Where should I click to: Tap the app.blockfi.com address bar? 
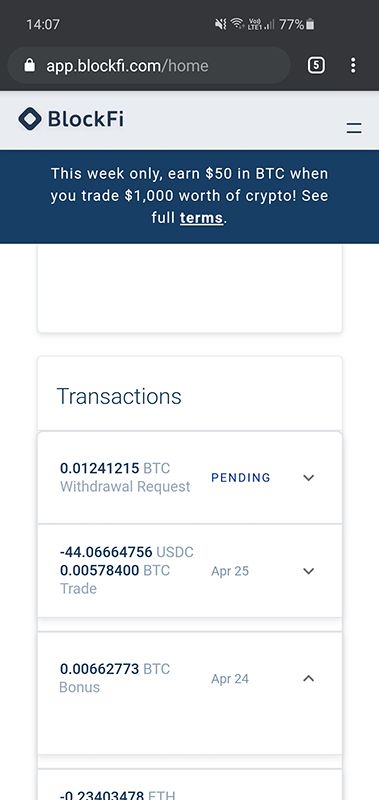[x=149, y=65]
